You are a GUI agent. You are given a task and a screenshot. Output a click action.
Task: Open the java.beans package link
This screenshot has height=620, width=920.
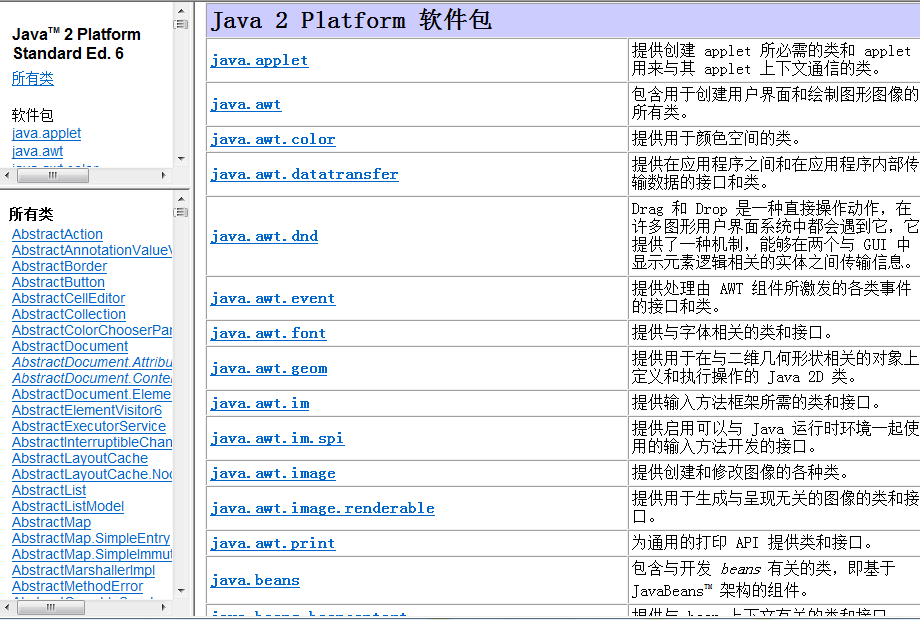coord(255,581)
